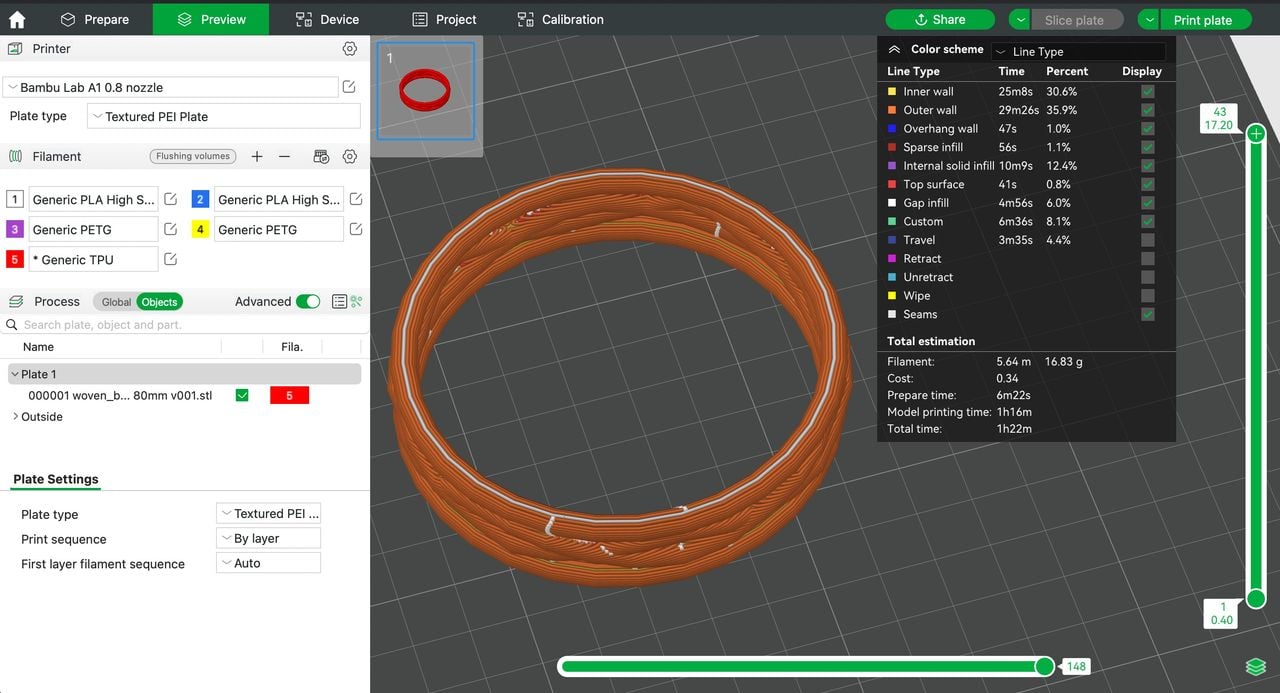This screenshot has width=1280, height=693.
Task: Toggle the Advanced mode switch
Action: [308, 301]
